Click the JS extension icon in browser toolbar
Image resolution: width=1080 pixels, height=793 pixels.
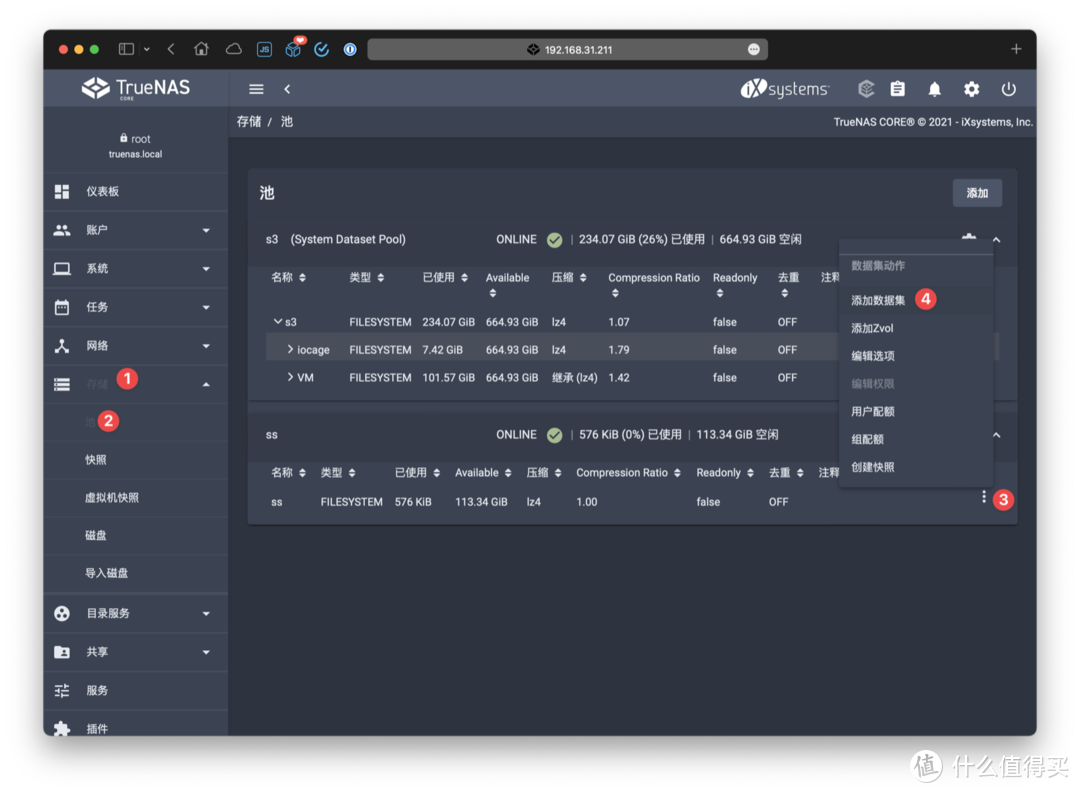(264, 49)
